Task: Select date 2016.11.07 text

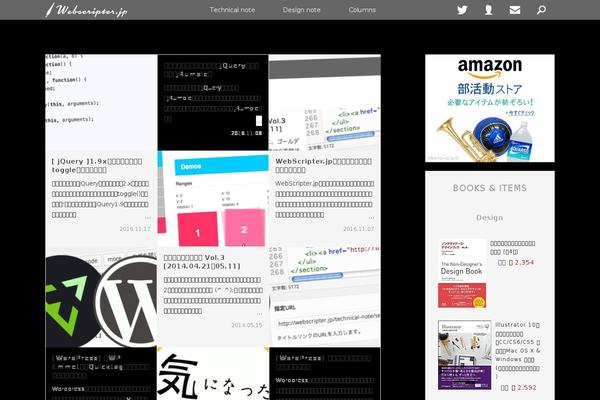Action: (359, 229)
